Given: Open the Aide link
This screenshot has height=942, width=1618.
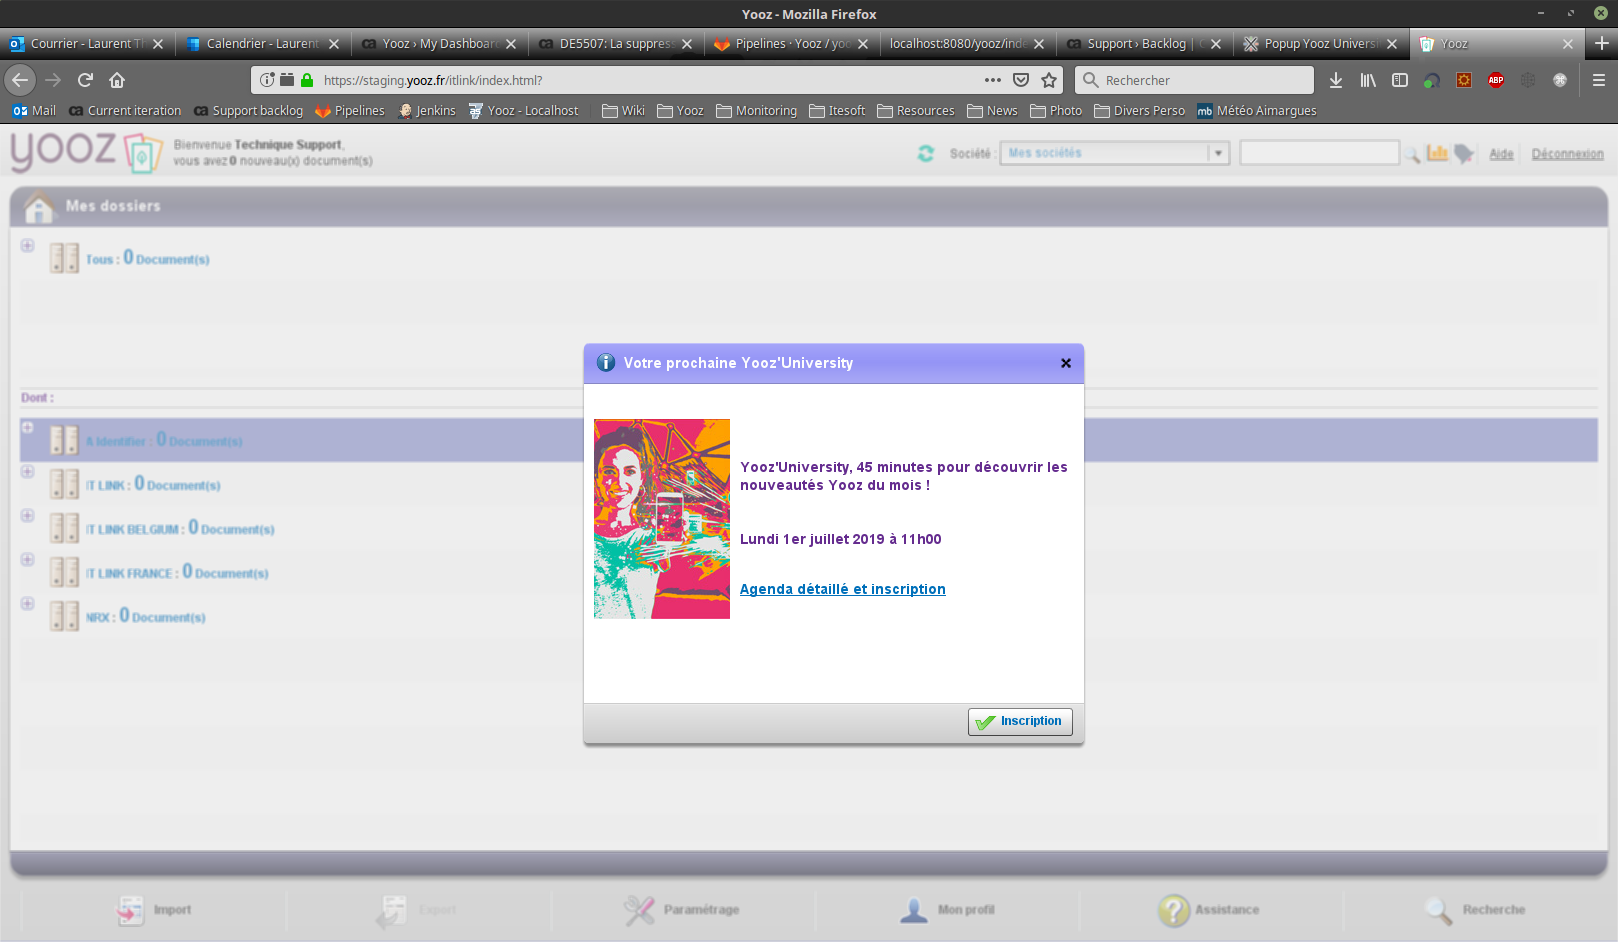Looking at the screenshot, I should point(1501,154).
